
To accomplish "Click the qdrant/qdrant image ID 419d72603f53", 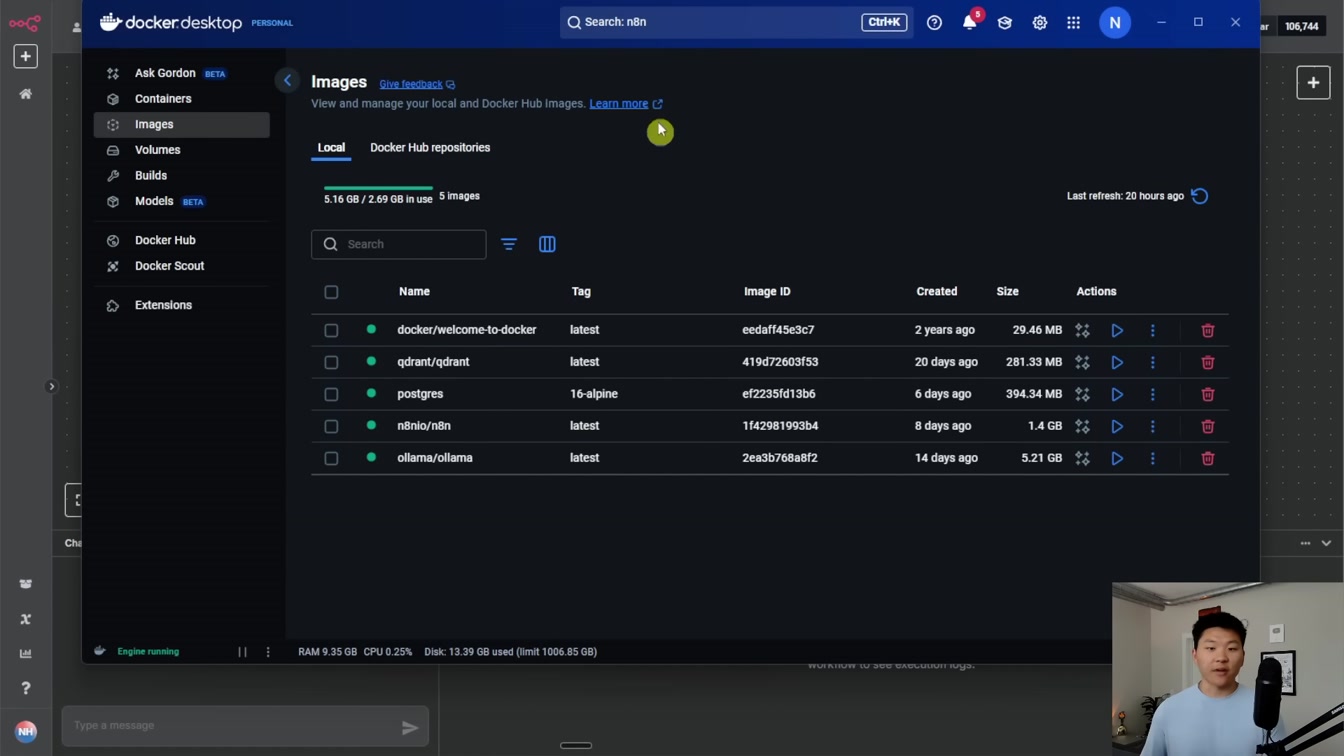I will tap(780, 362).
